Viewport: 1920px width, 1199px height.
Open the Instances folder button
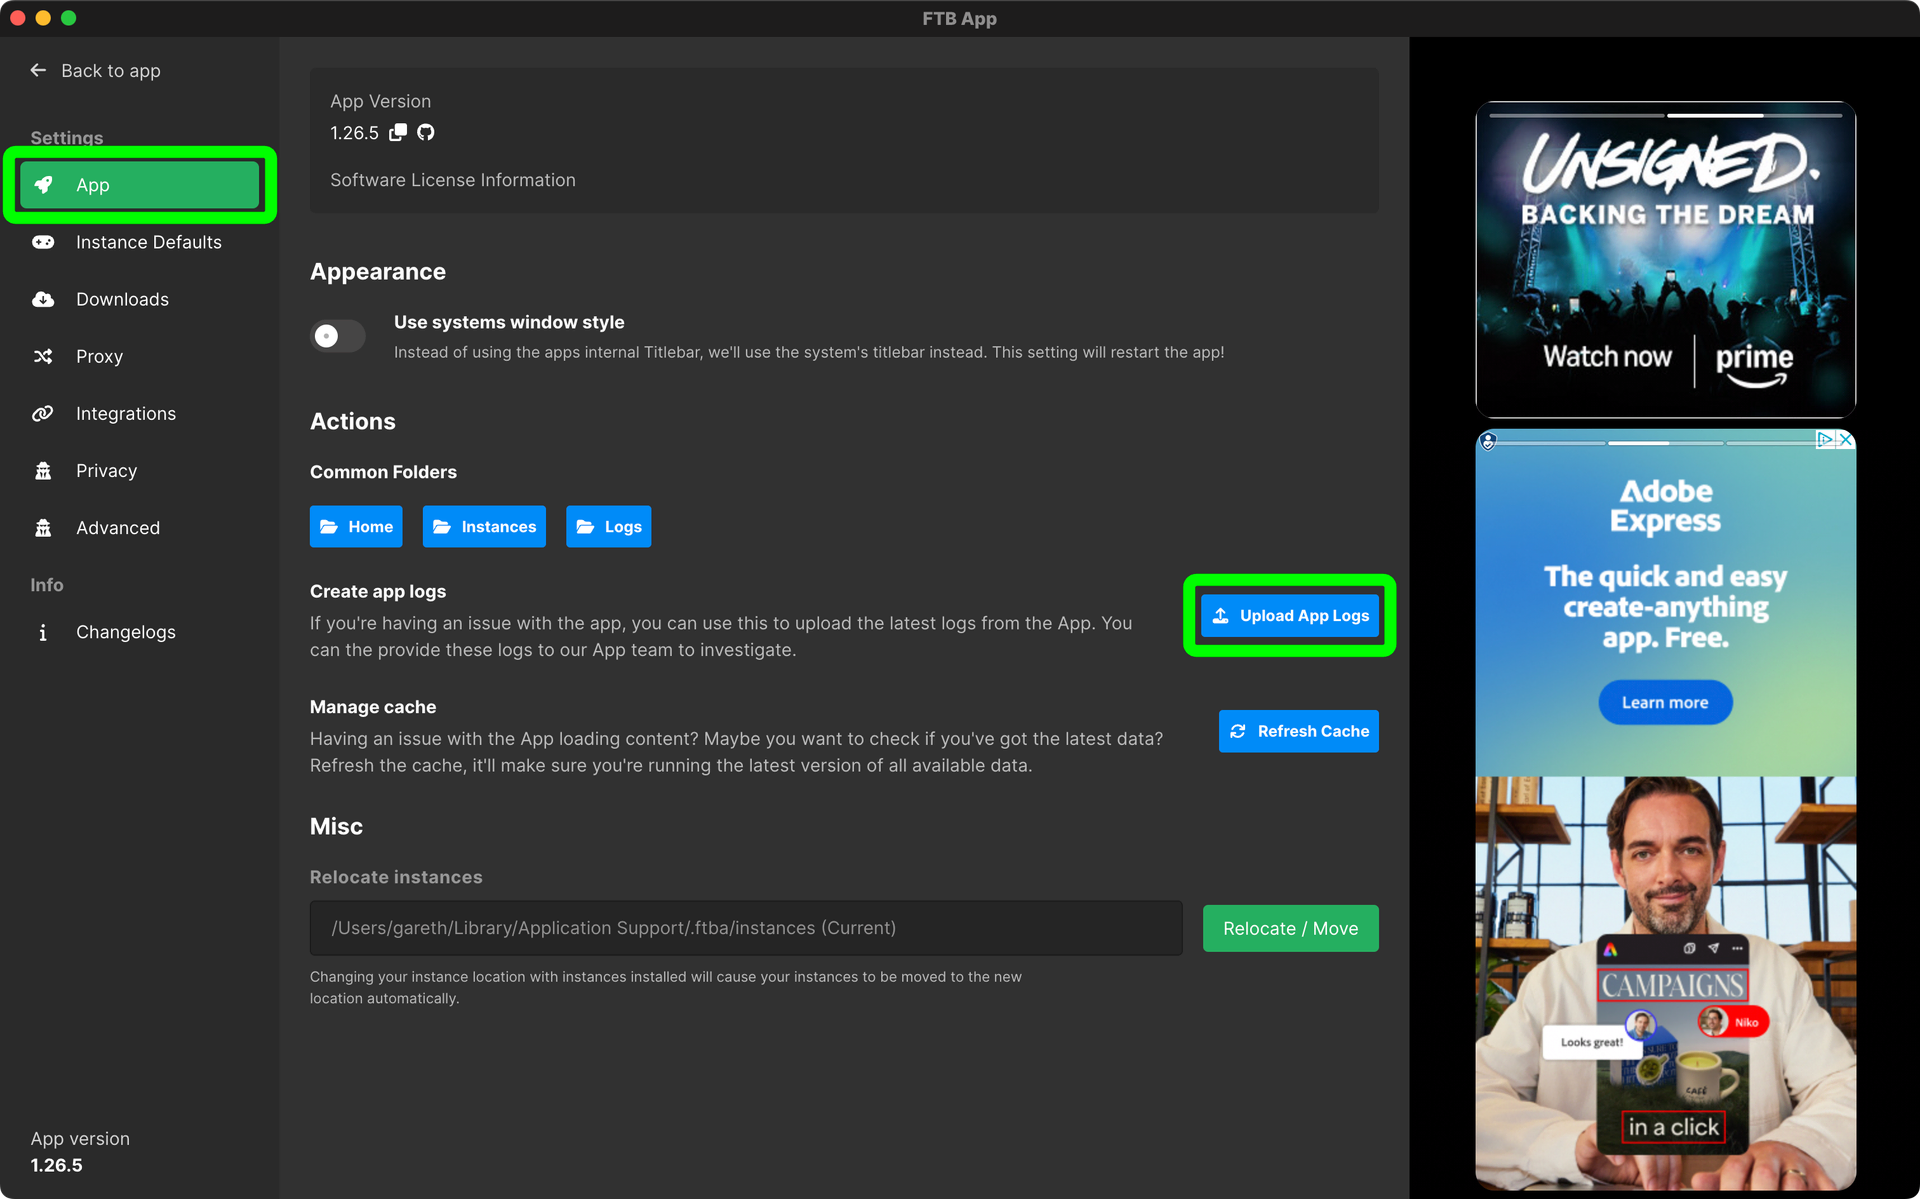pyautogui.click(x=484, y=526)
